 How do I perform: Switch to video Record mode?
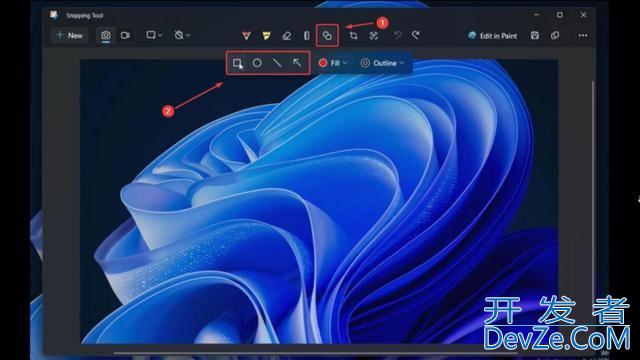click(x=125, y=36)
